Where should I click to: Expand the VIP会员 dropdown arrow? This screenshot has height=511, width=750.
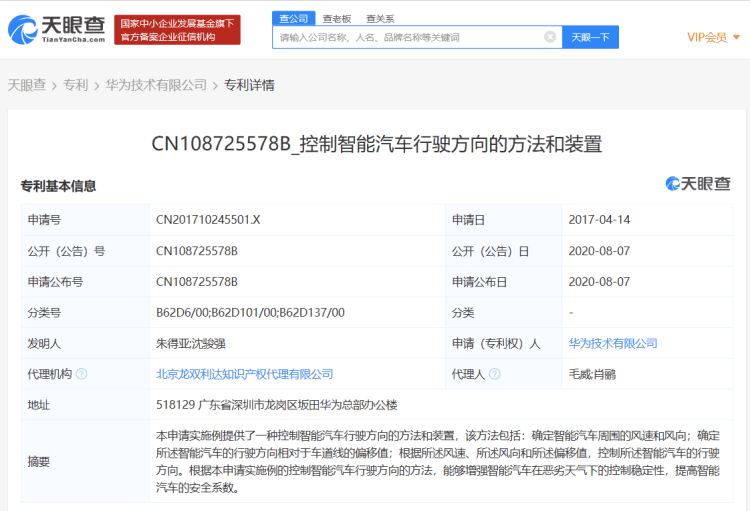[736, 37]
